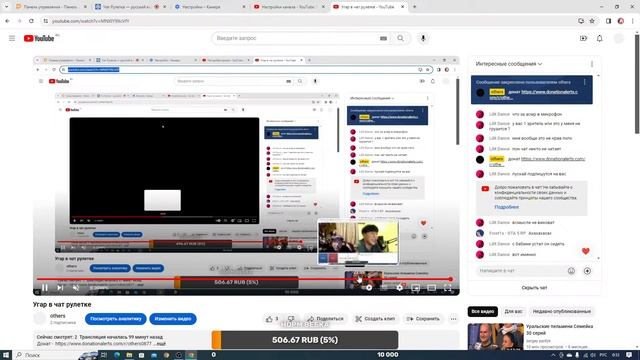Viewport: 640px width, 360px height.
Task: Unmute the player volume icon
Action: click(x=76, y=288)
